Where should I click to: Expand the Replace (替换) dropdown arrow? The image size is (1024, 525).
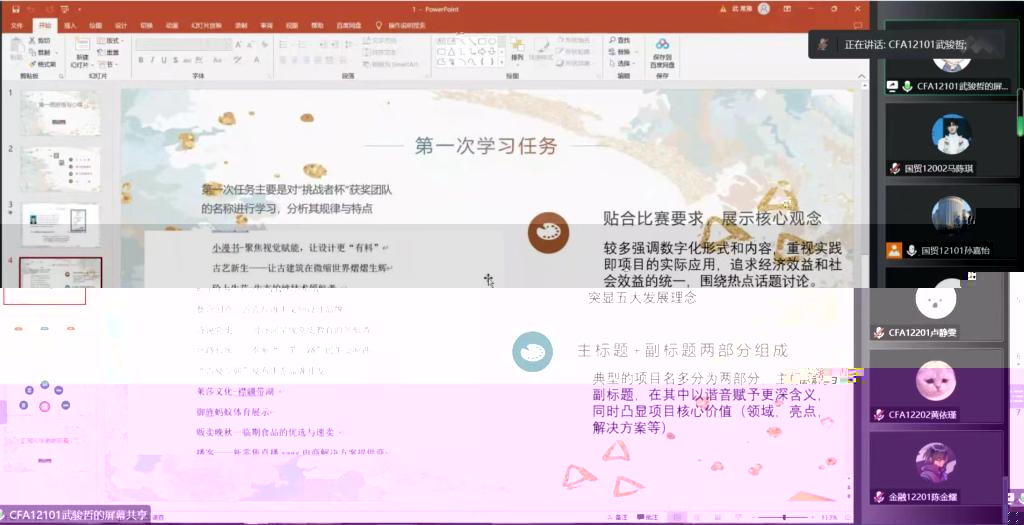(634, 52)
